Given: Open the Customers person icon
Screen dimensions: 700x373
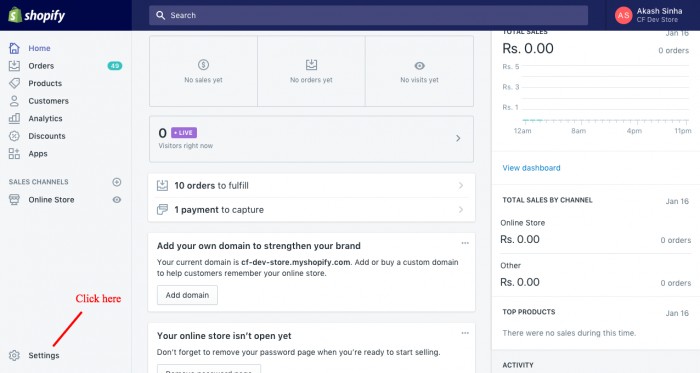Looking at the screenshot, I should tap(14, 101).
